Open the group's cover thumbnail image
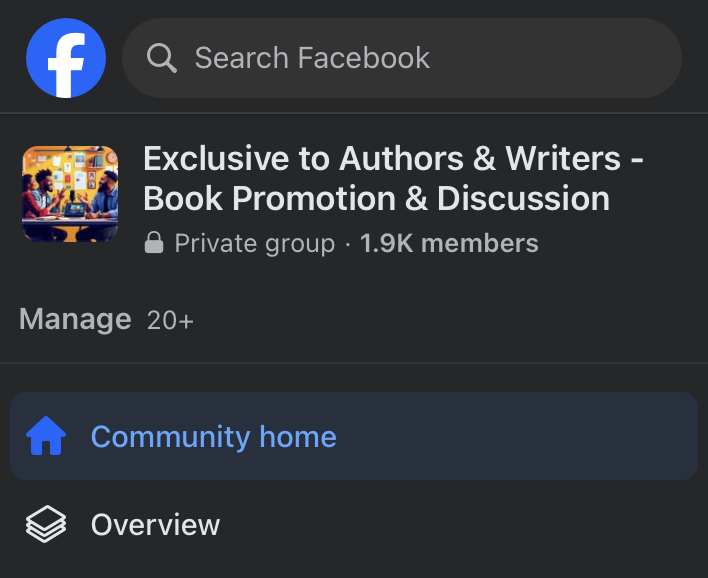The height and width of the screenshot is (578, 708). 70,194
